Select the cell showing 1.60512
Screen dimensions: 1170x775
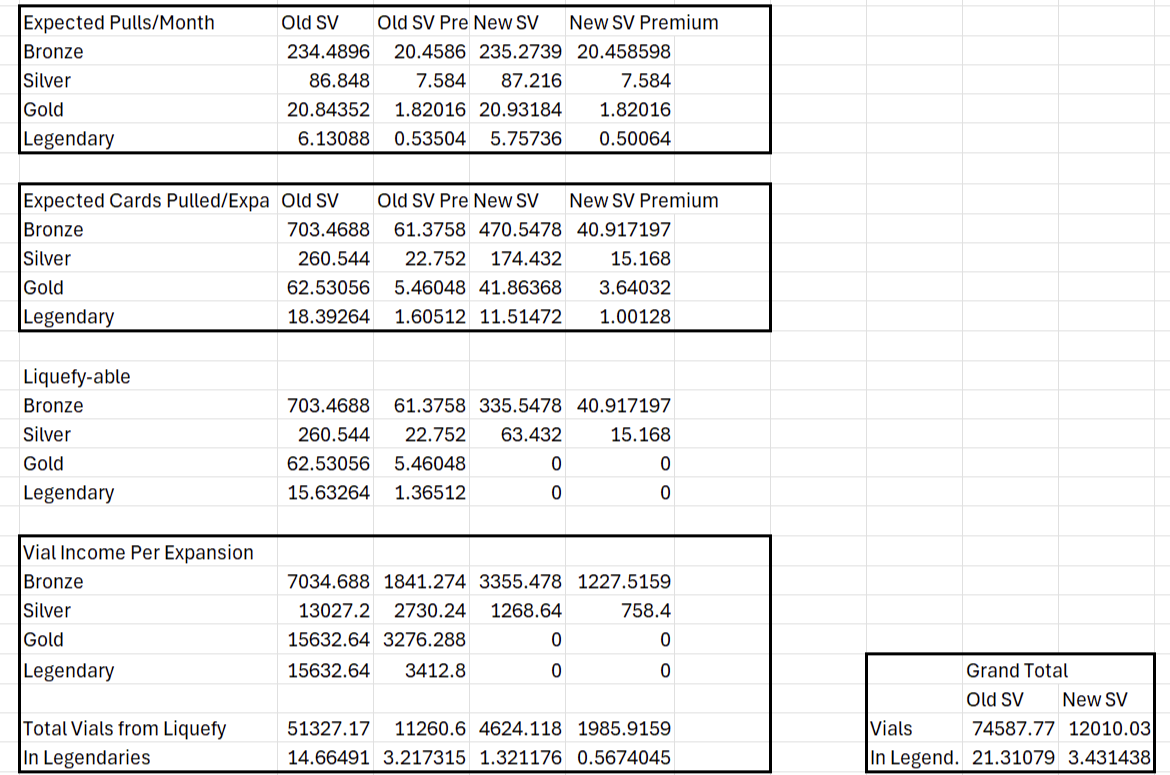coord(422,318)
